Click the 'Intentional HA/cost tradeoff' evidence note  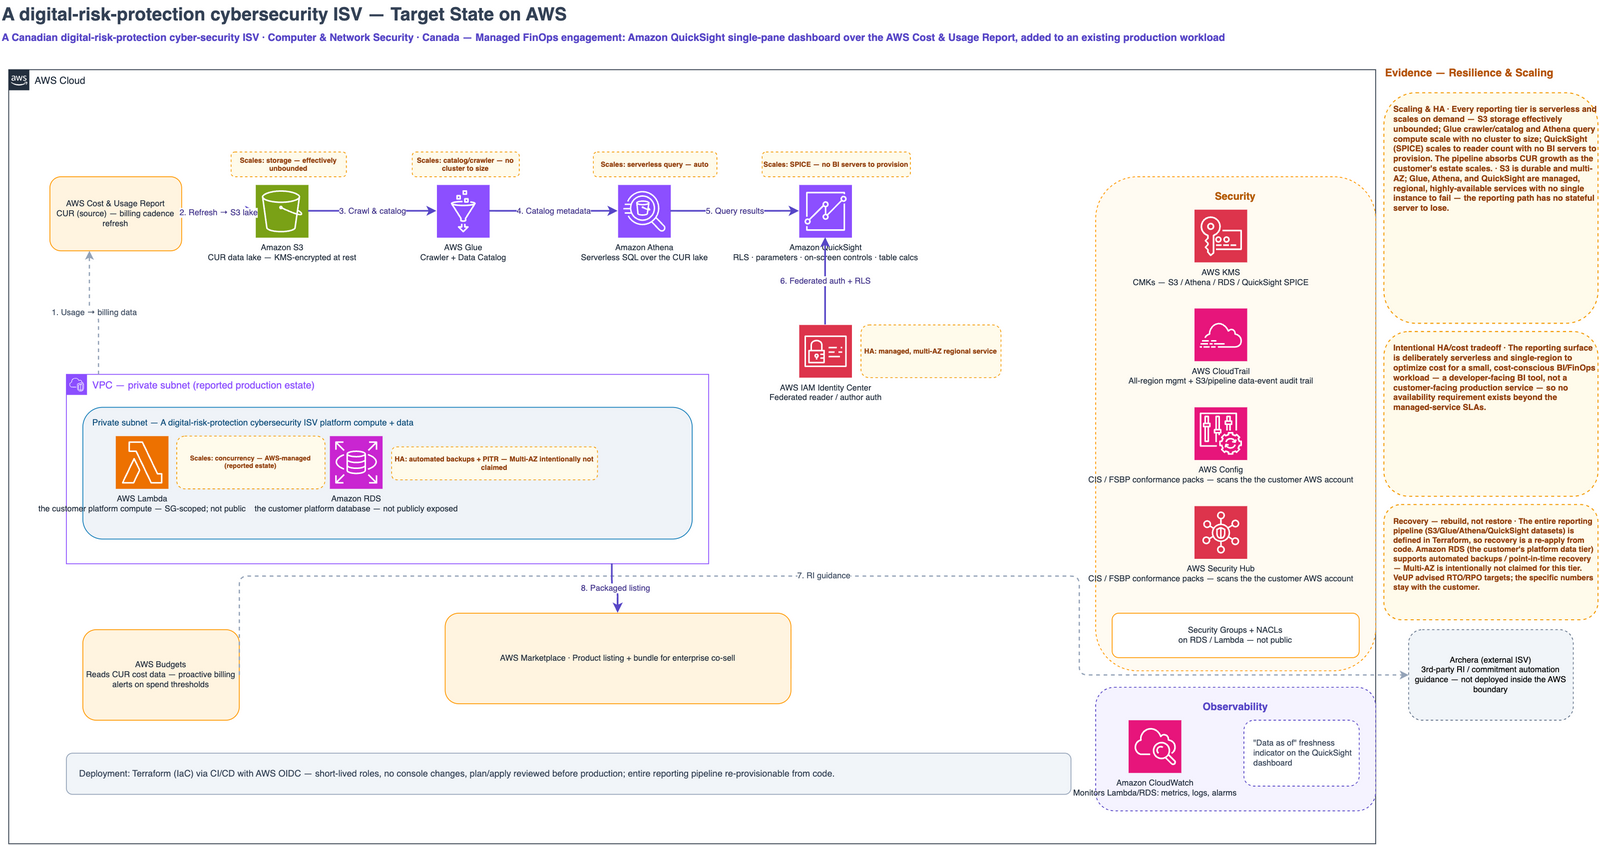[1491, 414]
